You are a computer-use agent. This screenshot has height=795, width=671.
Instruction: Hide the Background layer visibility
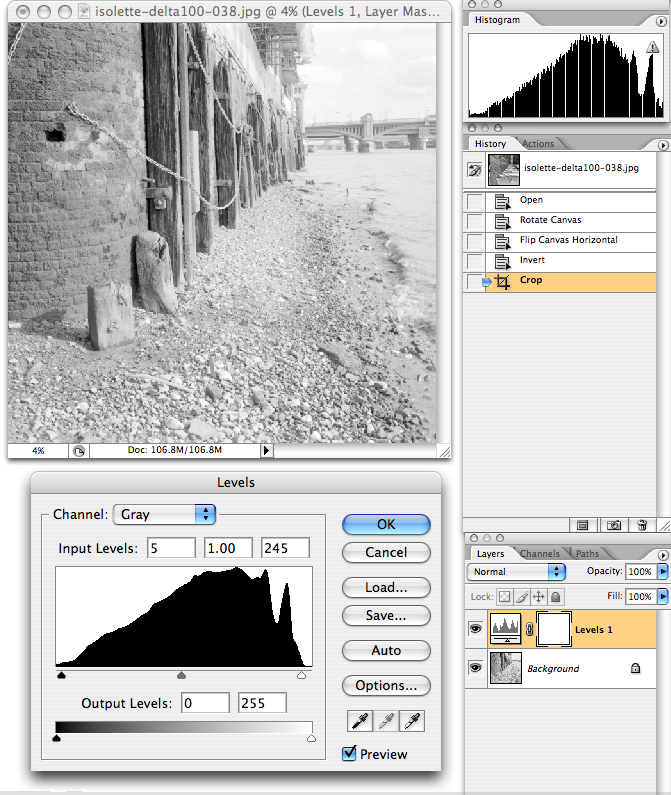click(x=475, y=667)
